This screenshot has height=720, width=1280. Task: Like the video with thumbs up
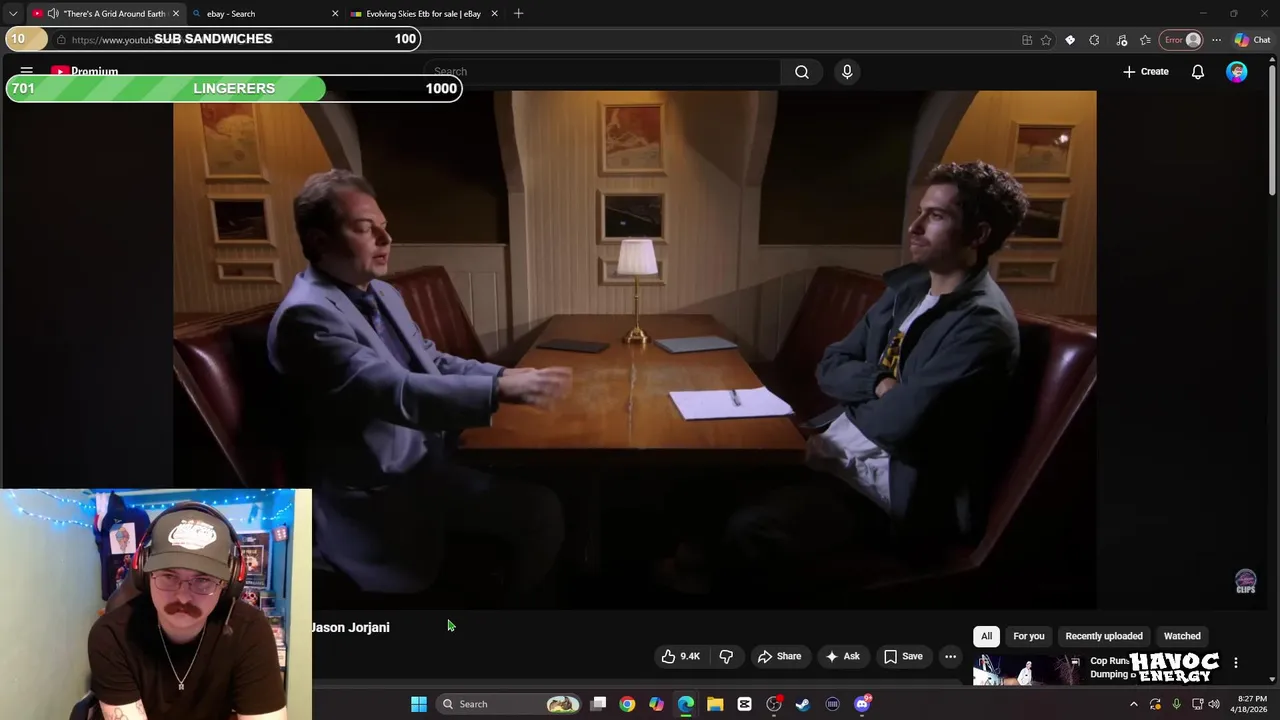tap(680, 656)
